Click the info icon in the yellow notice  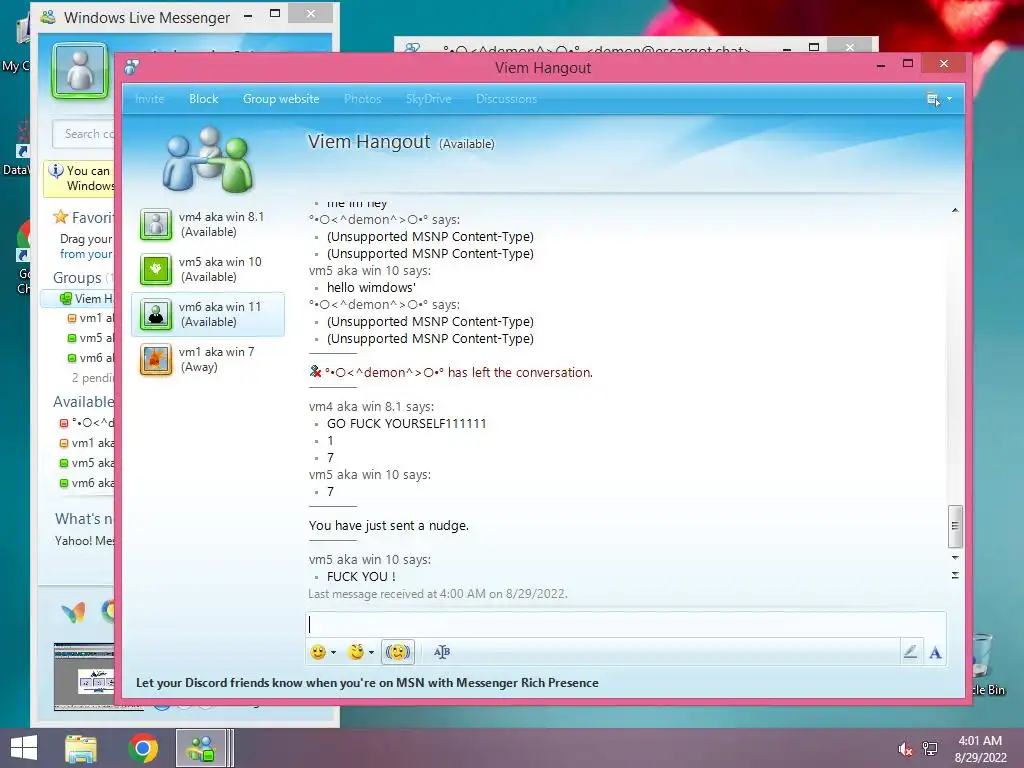click(56, 171)
